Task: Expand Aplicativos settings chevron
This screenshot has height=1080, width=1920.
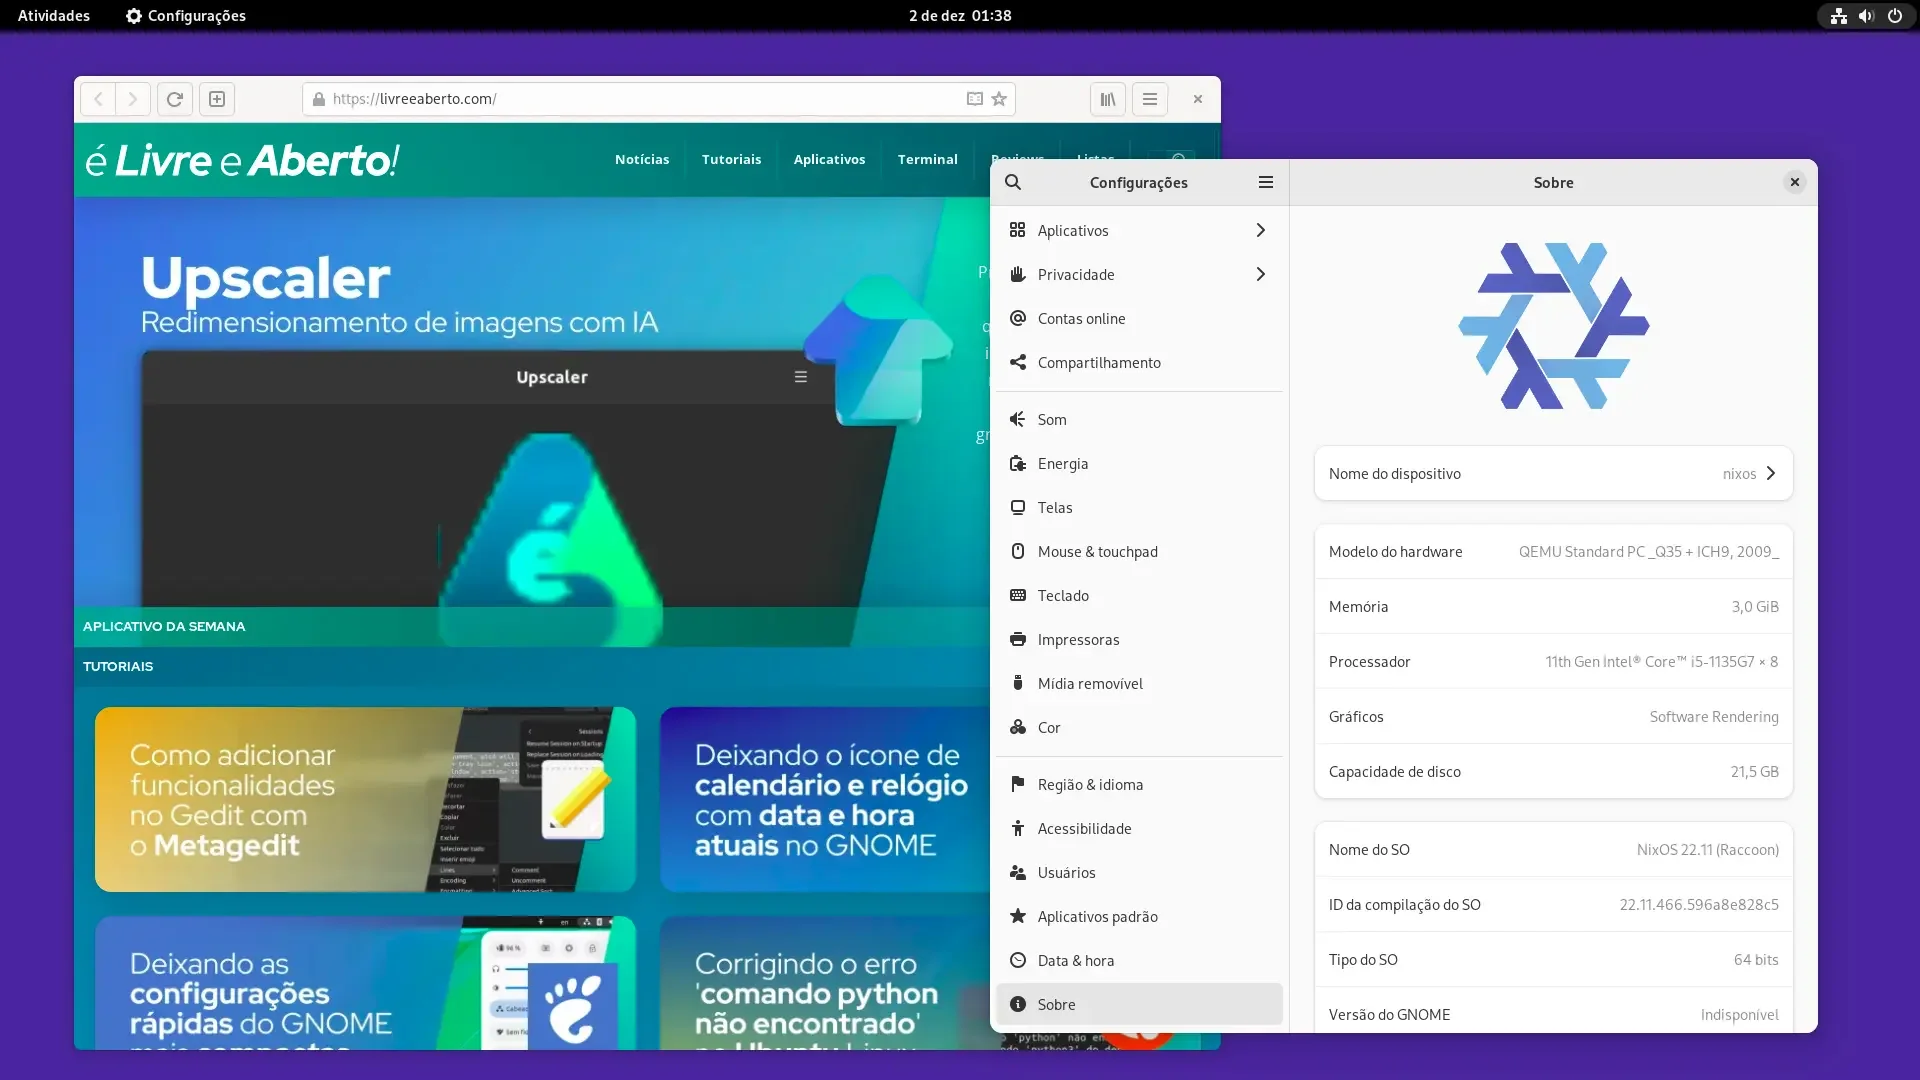Action: [1260, 230]
